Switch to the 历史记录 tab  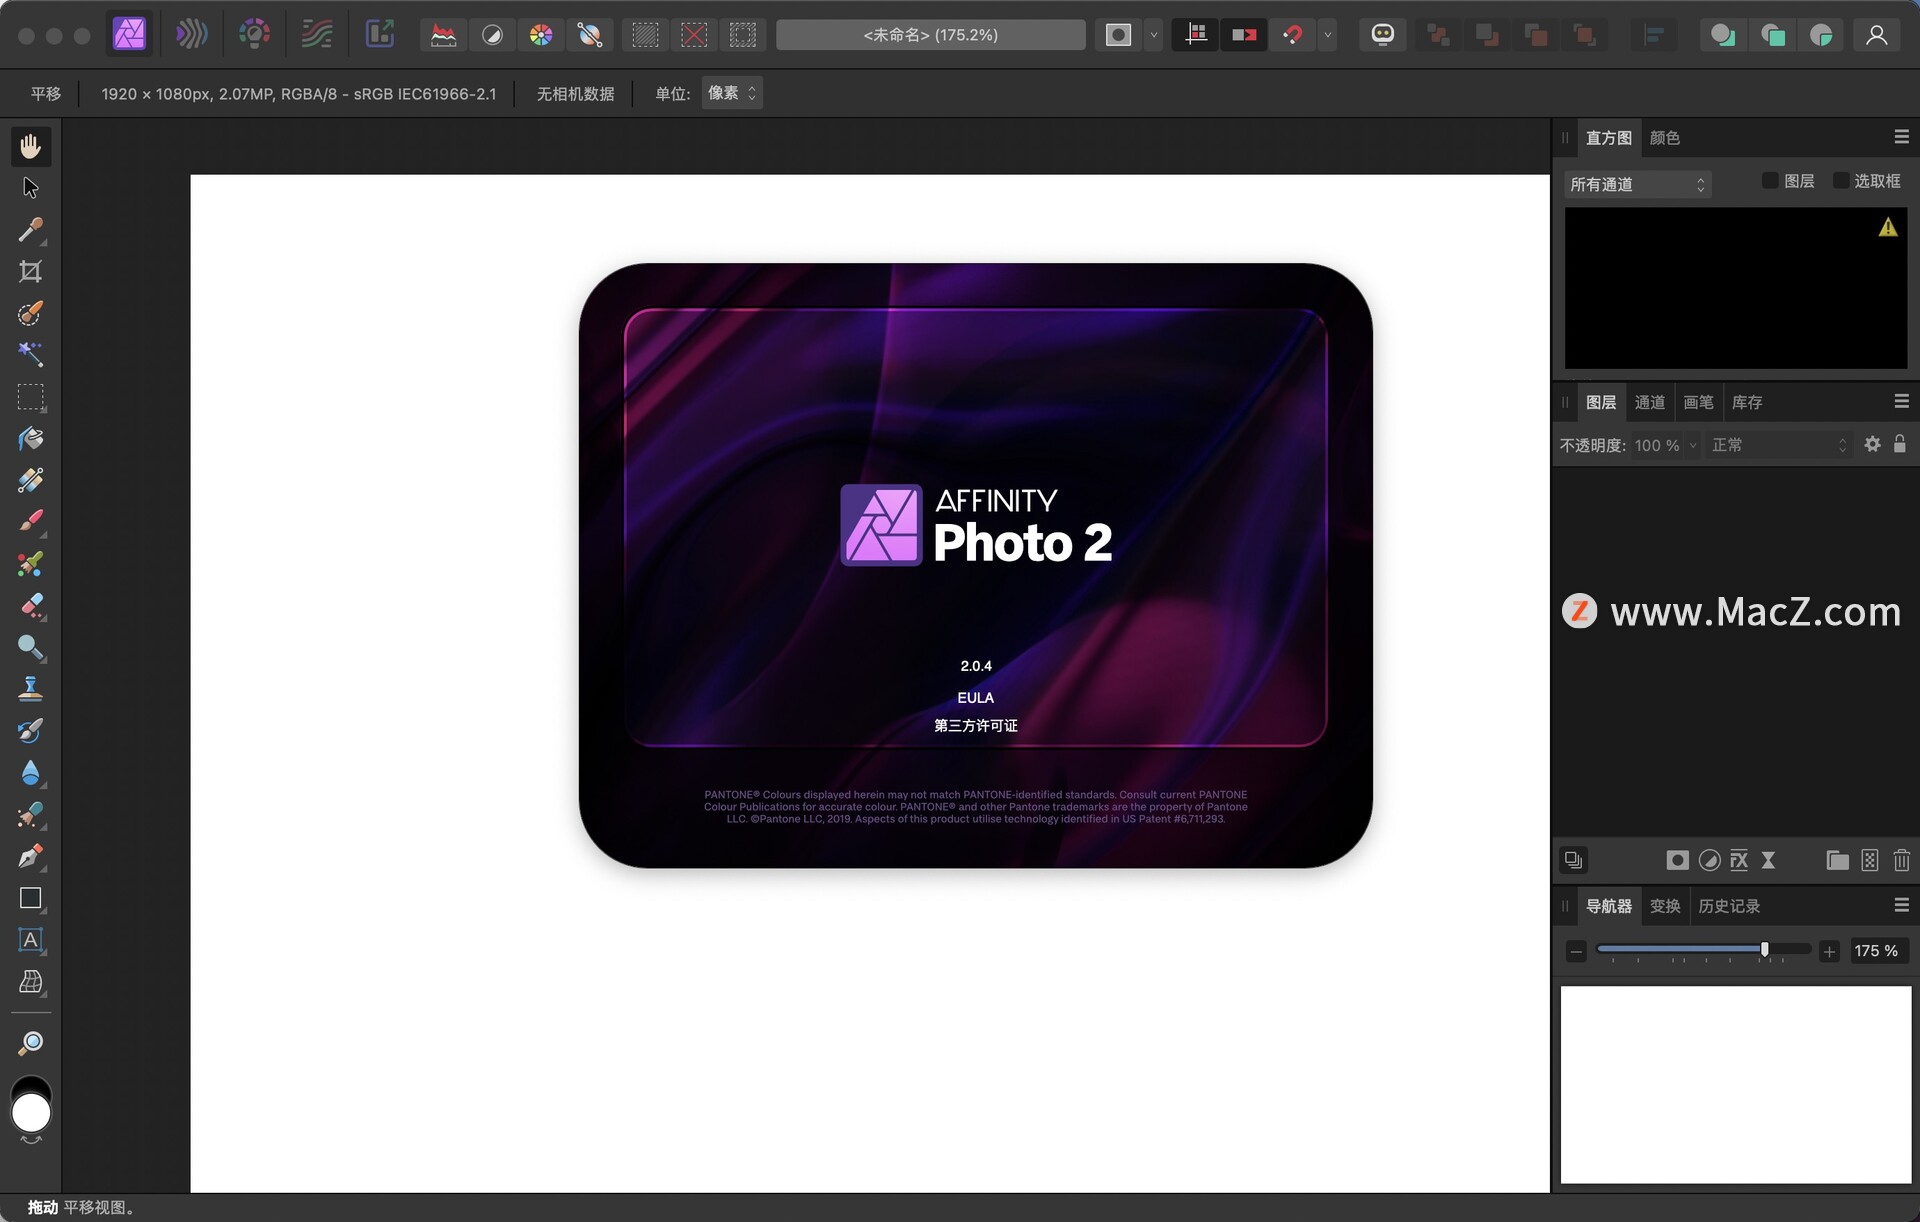(x=1728, y=906)
